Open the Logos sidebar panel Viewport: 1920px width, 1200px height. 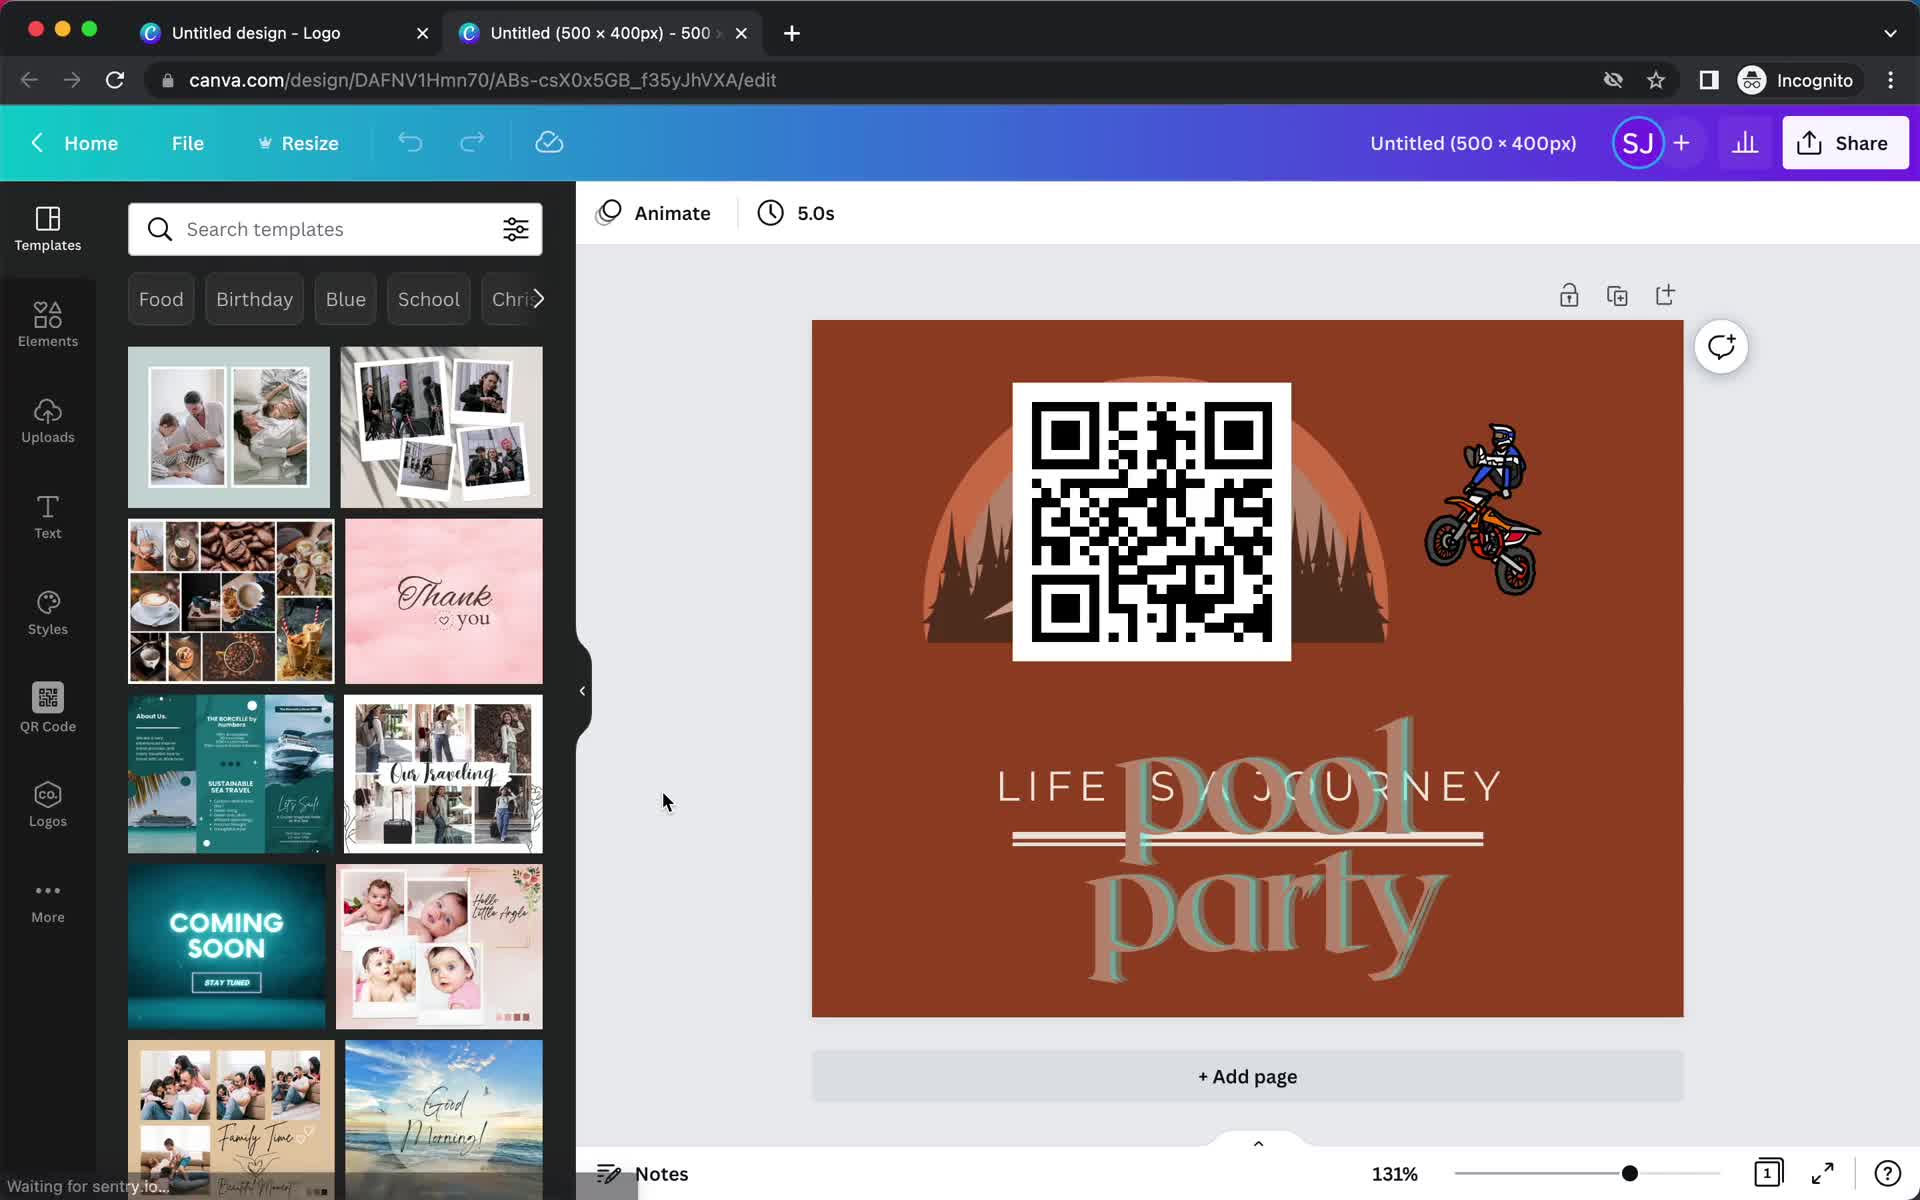tap(48, 805)
